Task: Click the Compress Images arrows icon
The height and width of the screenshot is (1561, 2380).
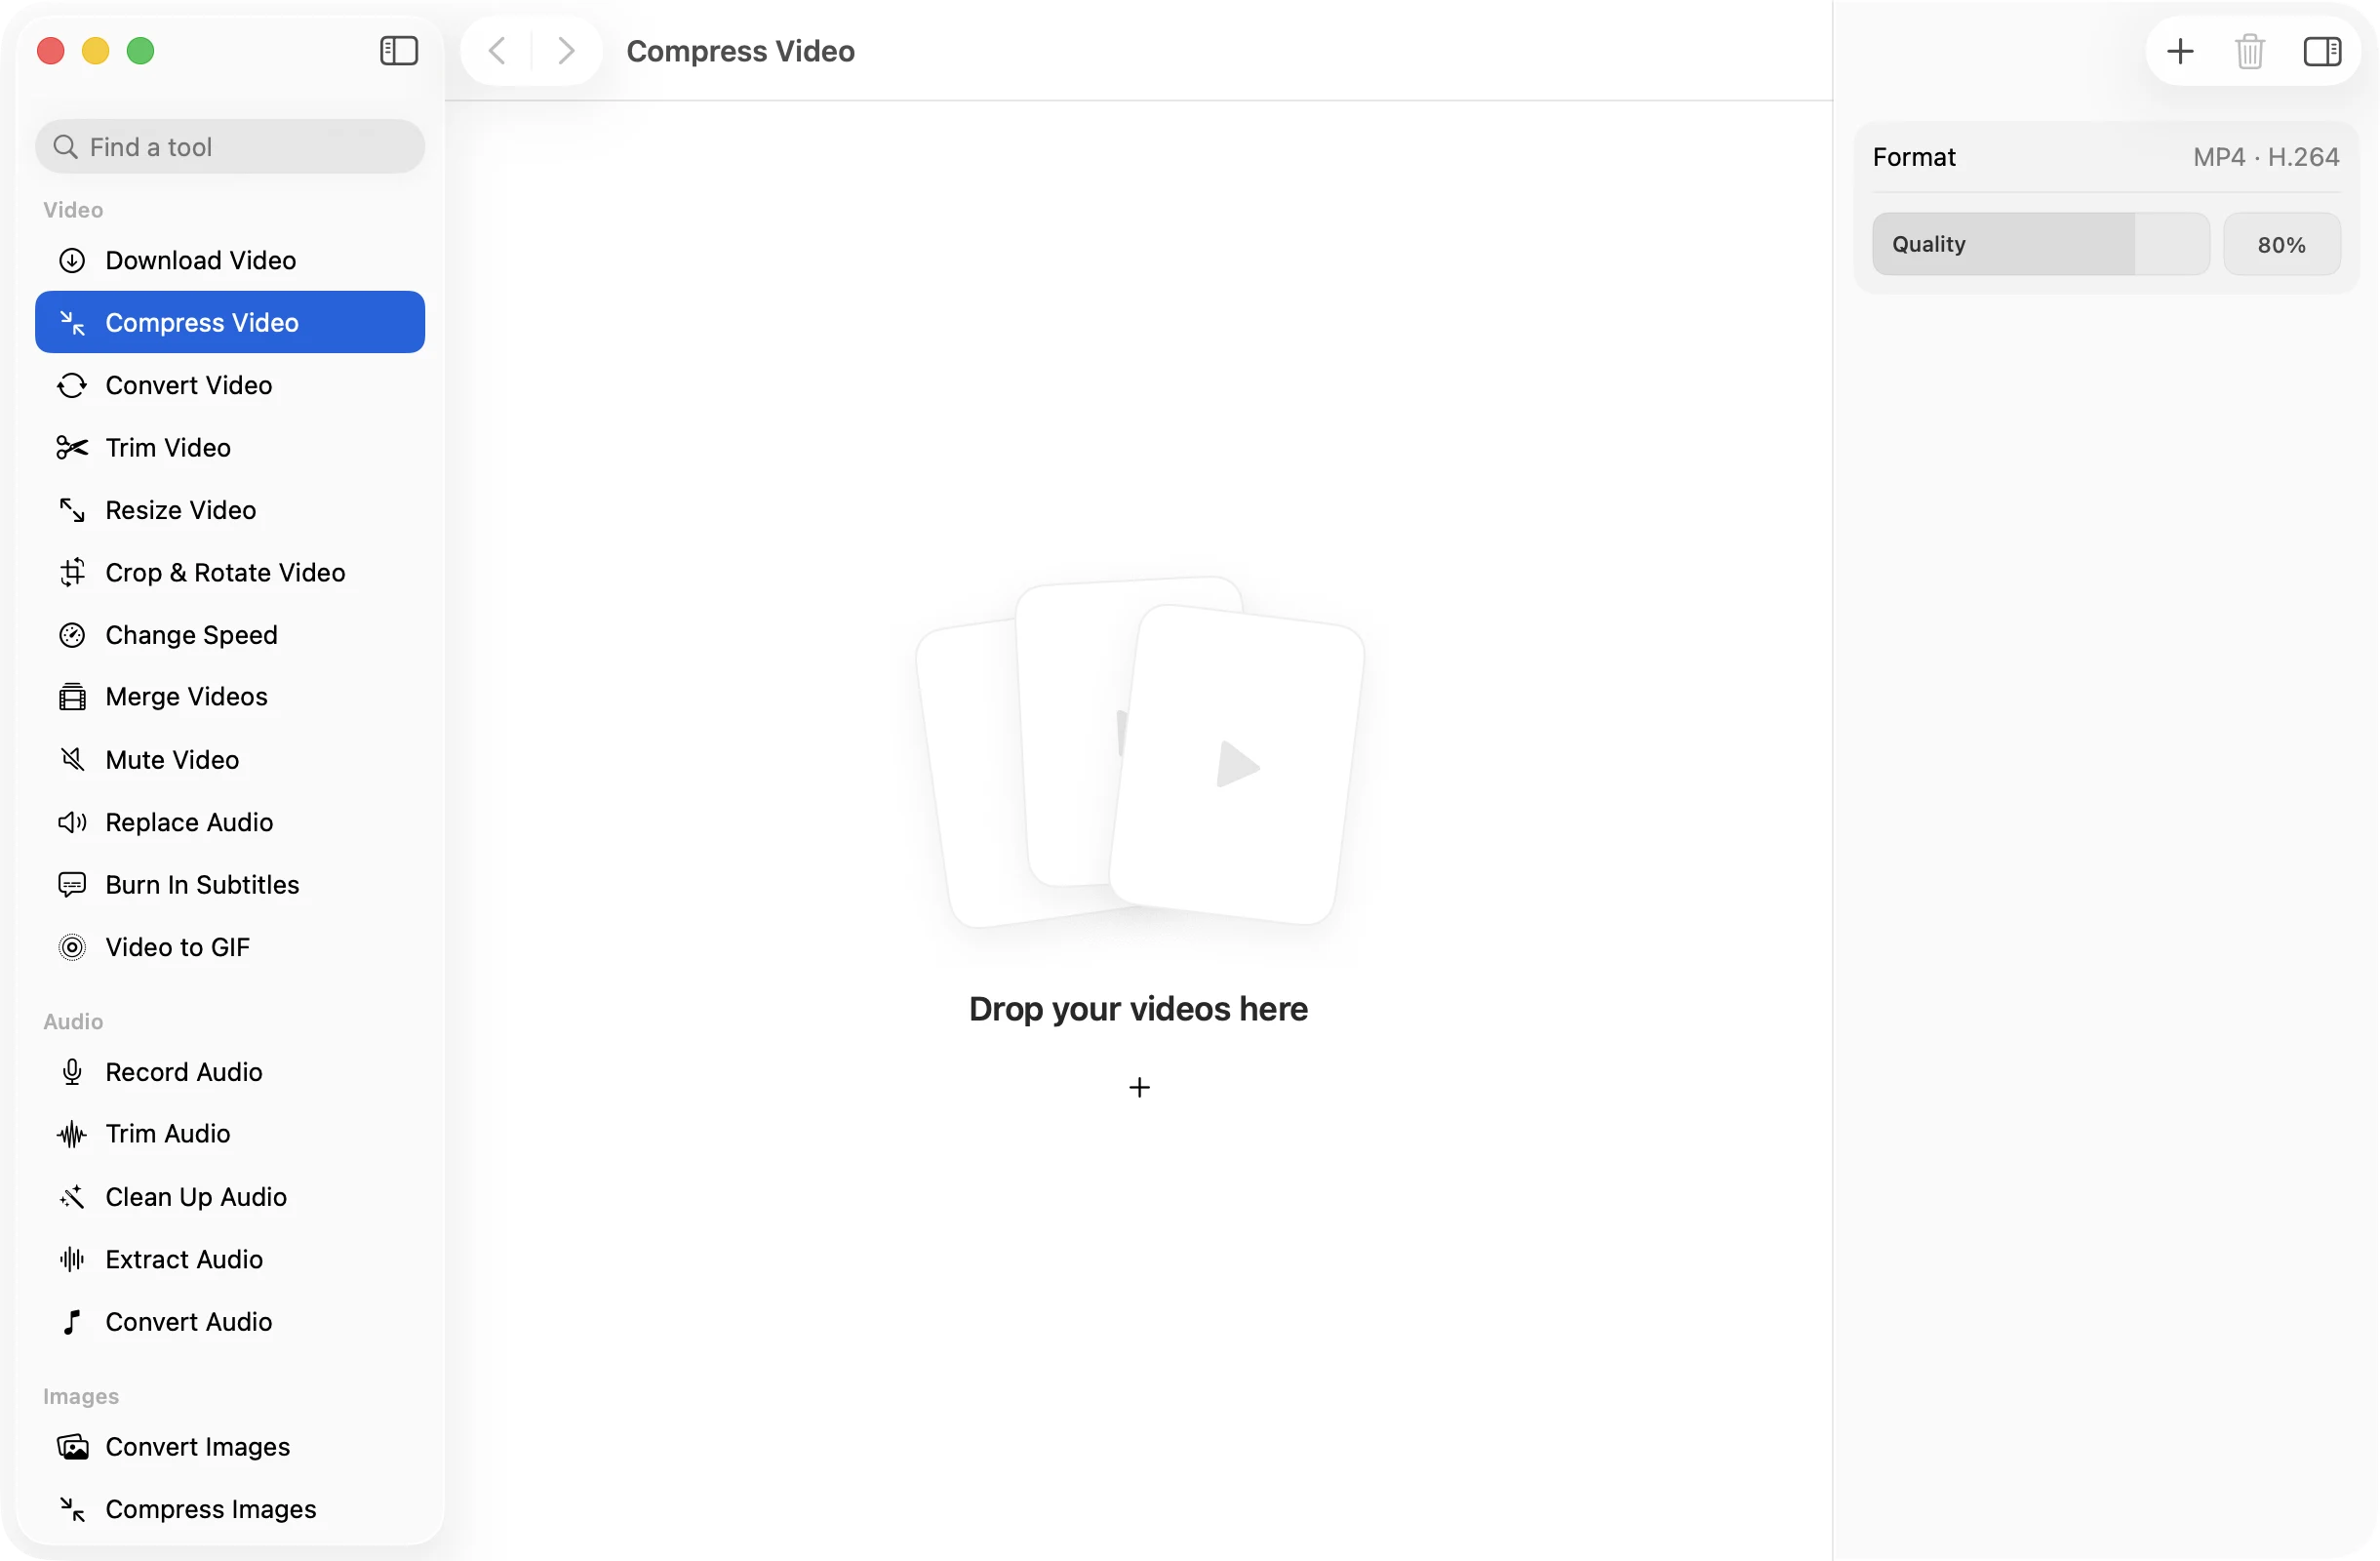Action: click(72, 1509)
